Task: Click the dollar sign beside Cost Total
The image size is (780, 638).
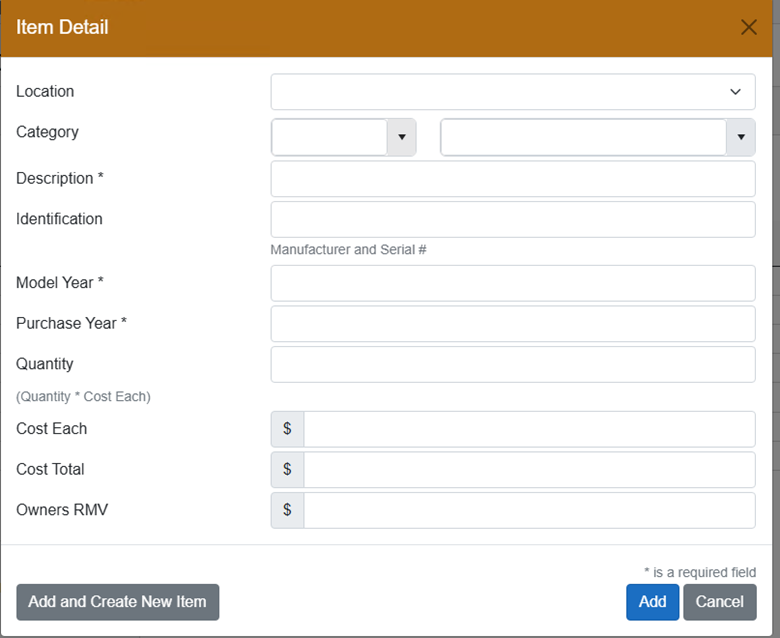Action: coord(287,470)
